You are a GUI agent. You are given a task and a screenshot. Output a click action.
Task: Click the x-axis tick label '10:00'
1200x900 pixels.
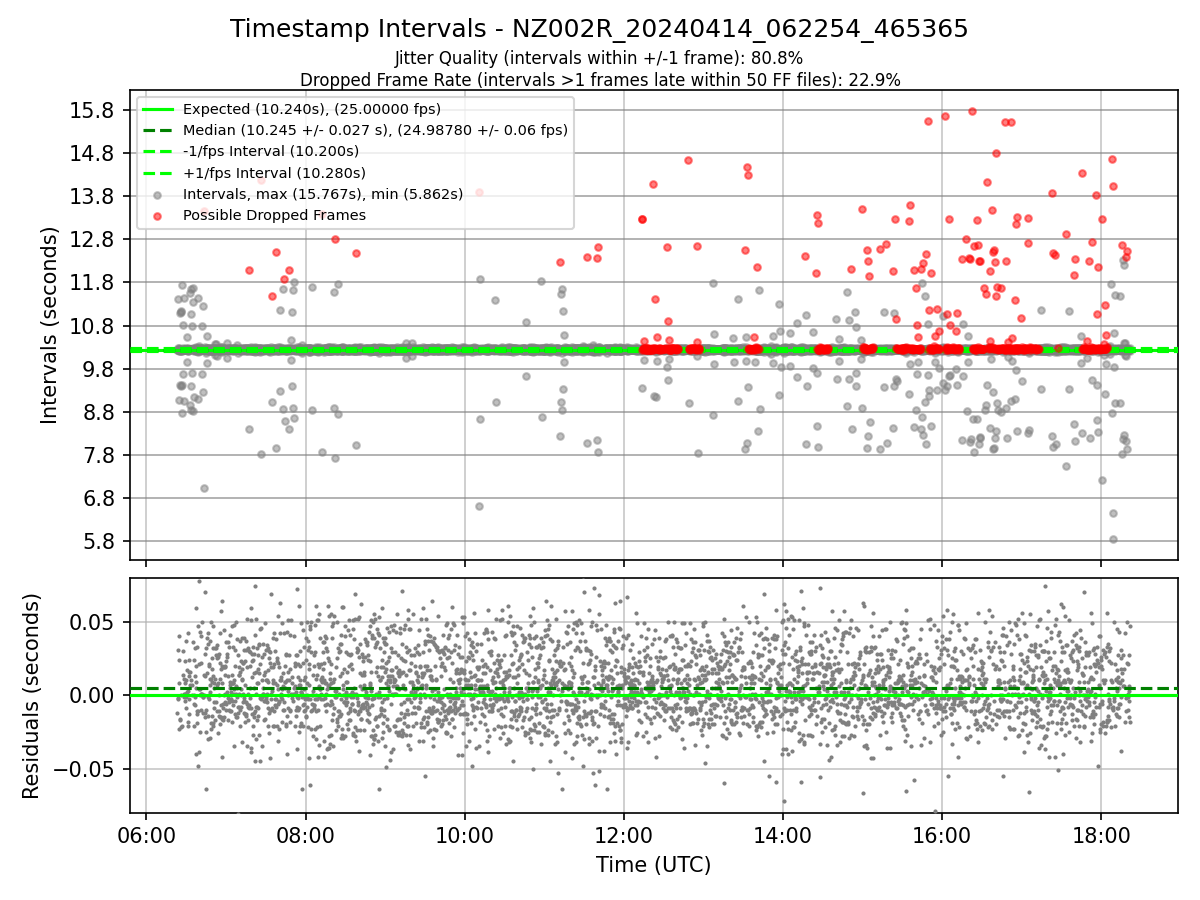(464, 834)
